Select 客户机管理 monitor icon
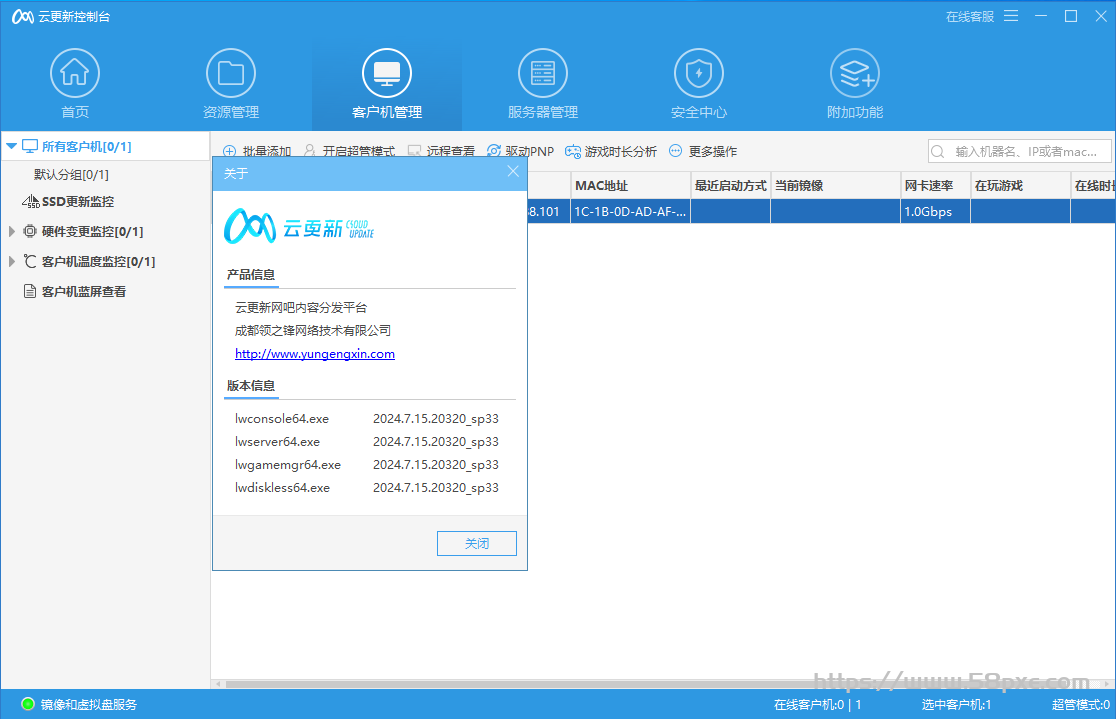Screen dimensions: 1116x719 386,73
